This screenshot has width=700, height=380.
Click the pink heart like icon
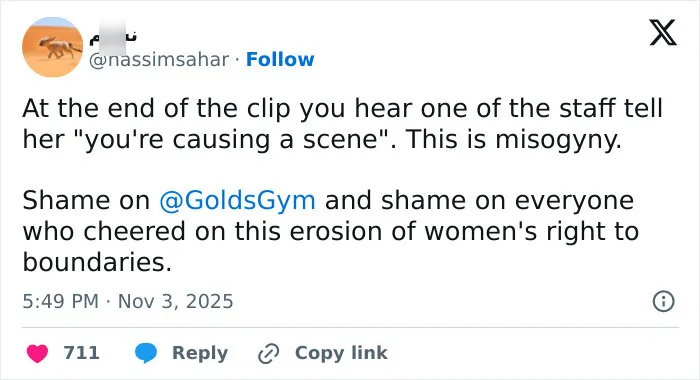[x=37, y=353]
